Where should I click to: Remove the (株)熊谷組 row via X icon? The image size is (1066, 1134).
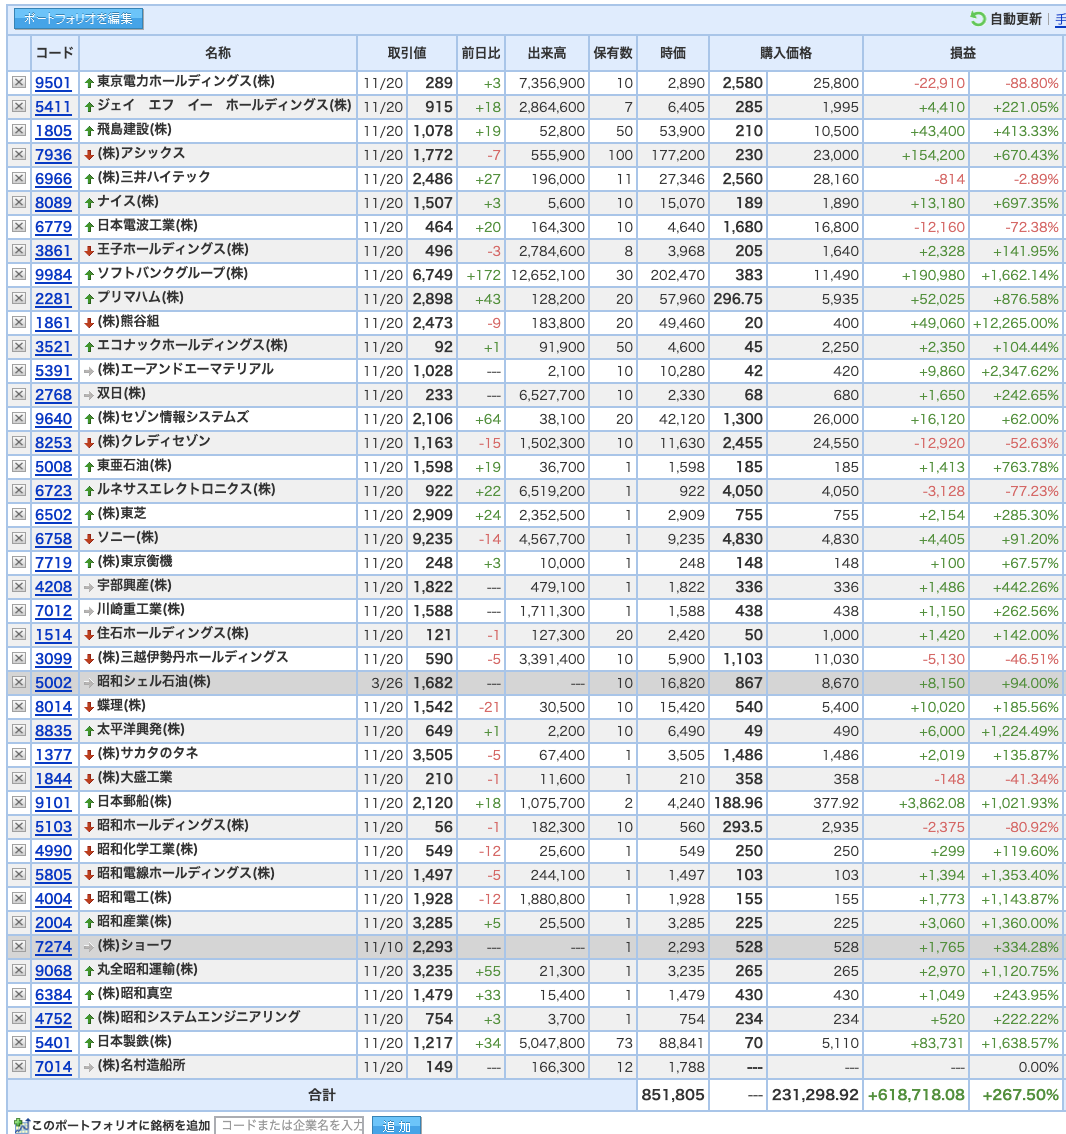pos(19,323)
